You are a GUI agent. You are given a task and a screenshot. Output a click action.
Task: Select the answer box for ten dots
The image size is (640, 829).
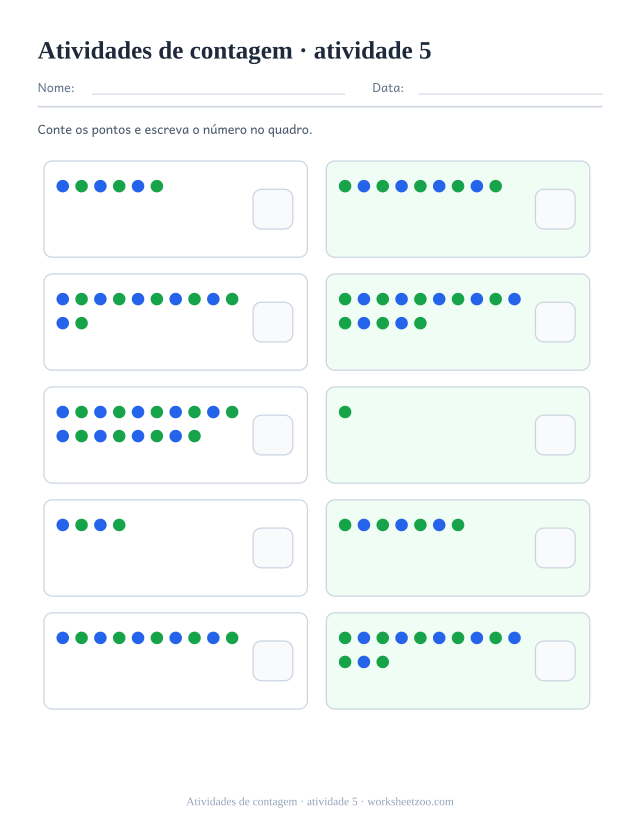coord(273,661)
